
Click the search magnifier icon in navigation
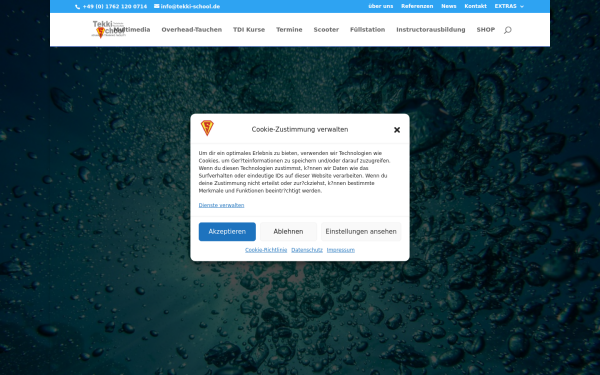[x=507, y=30]
